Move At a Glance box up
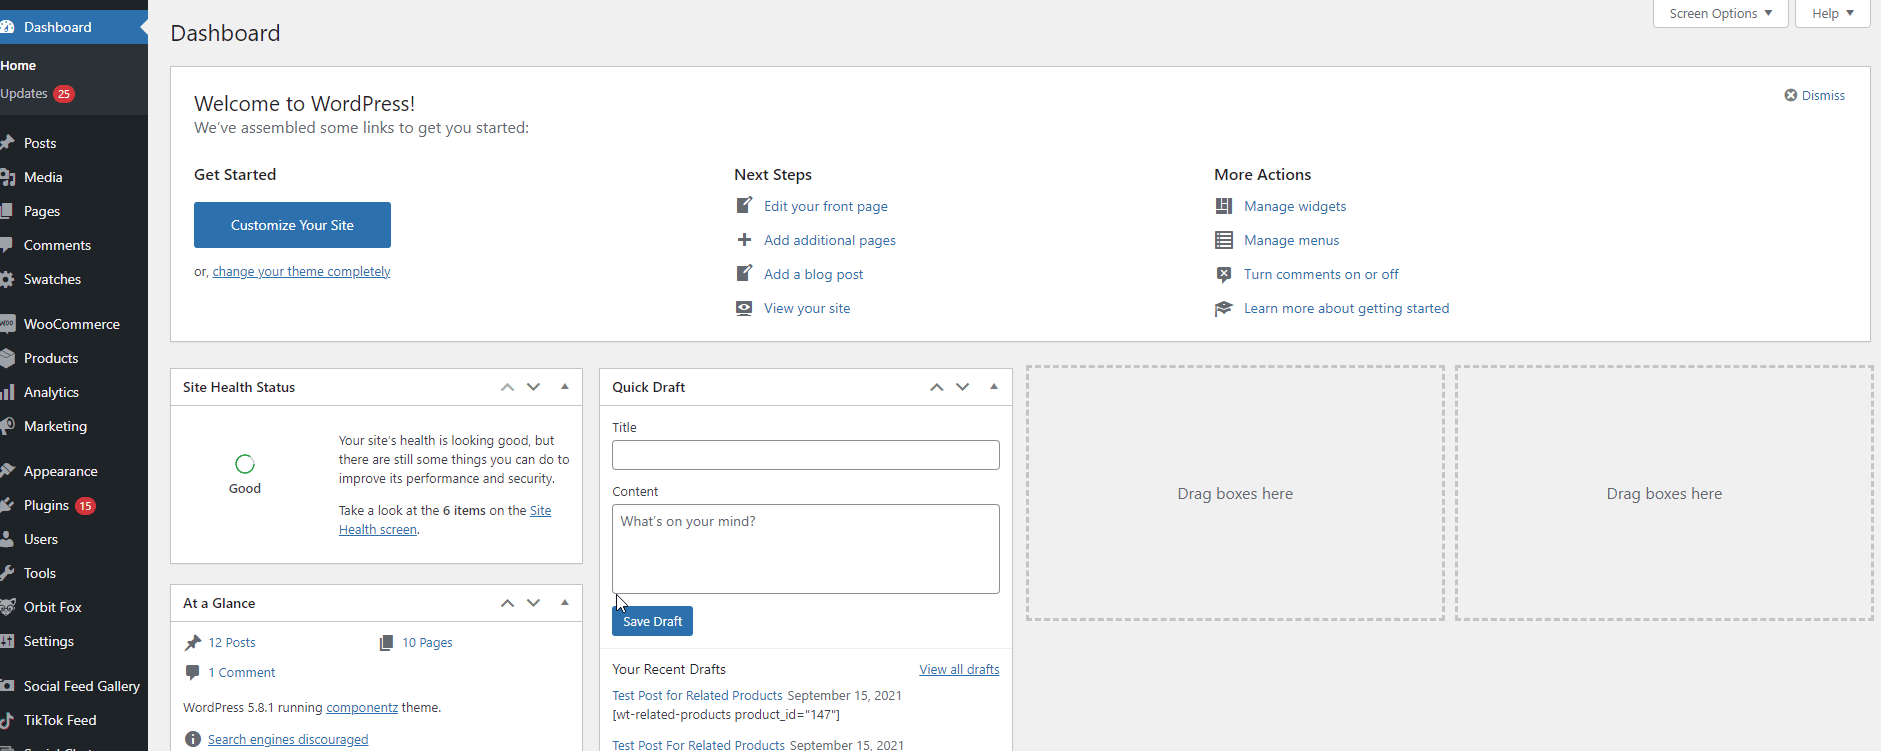This screenshot has height=751, width=1881. pyautogui.click(x=507, y=603)
